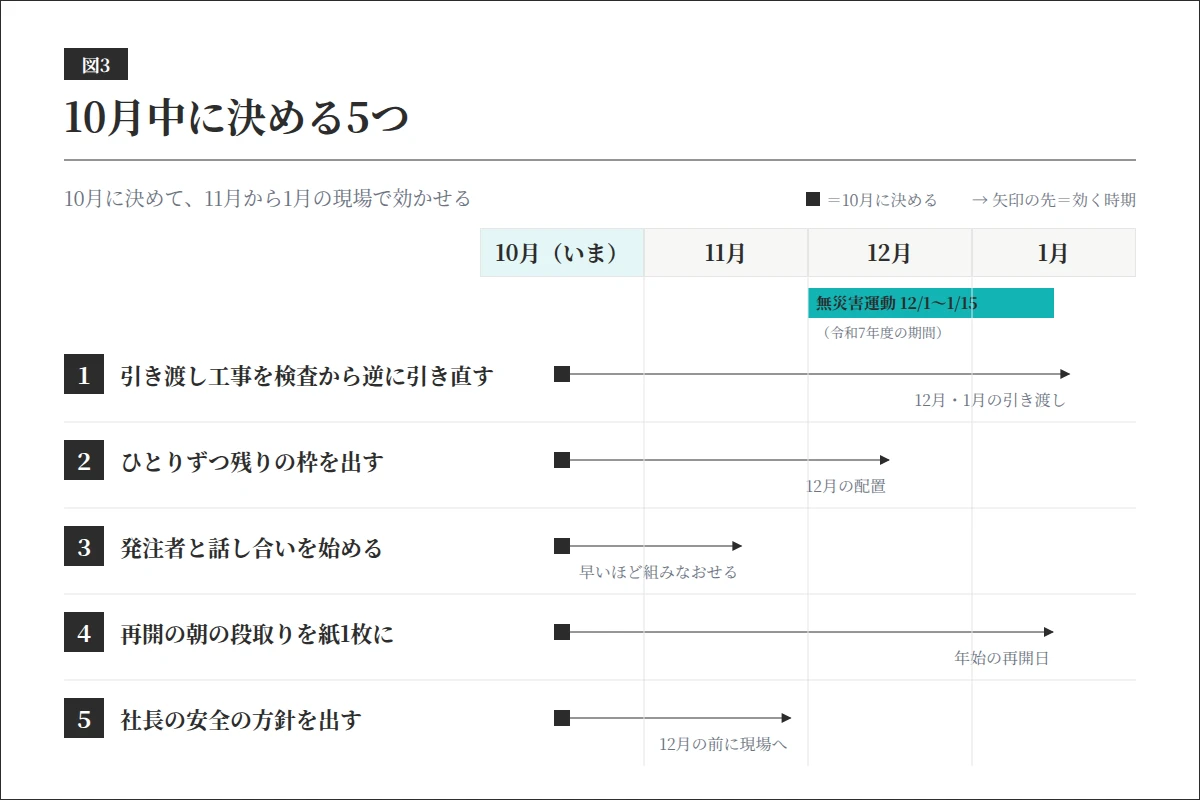
Task: Click the teal 無災害運動 12/1〜1/15 bar
Action: (931, 303)
